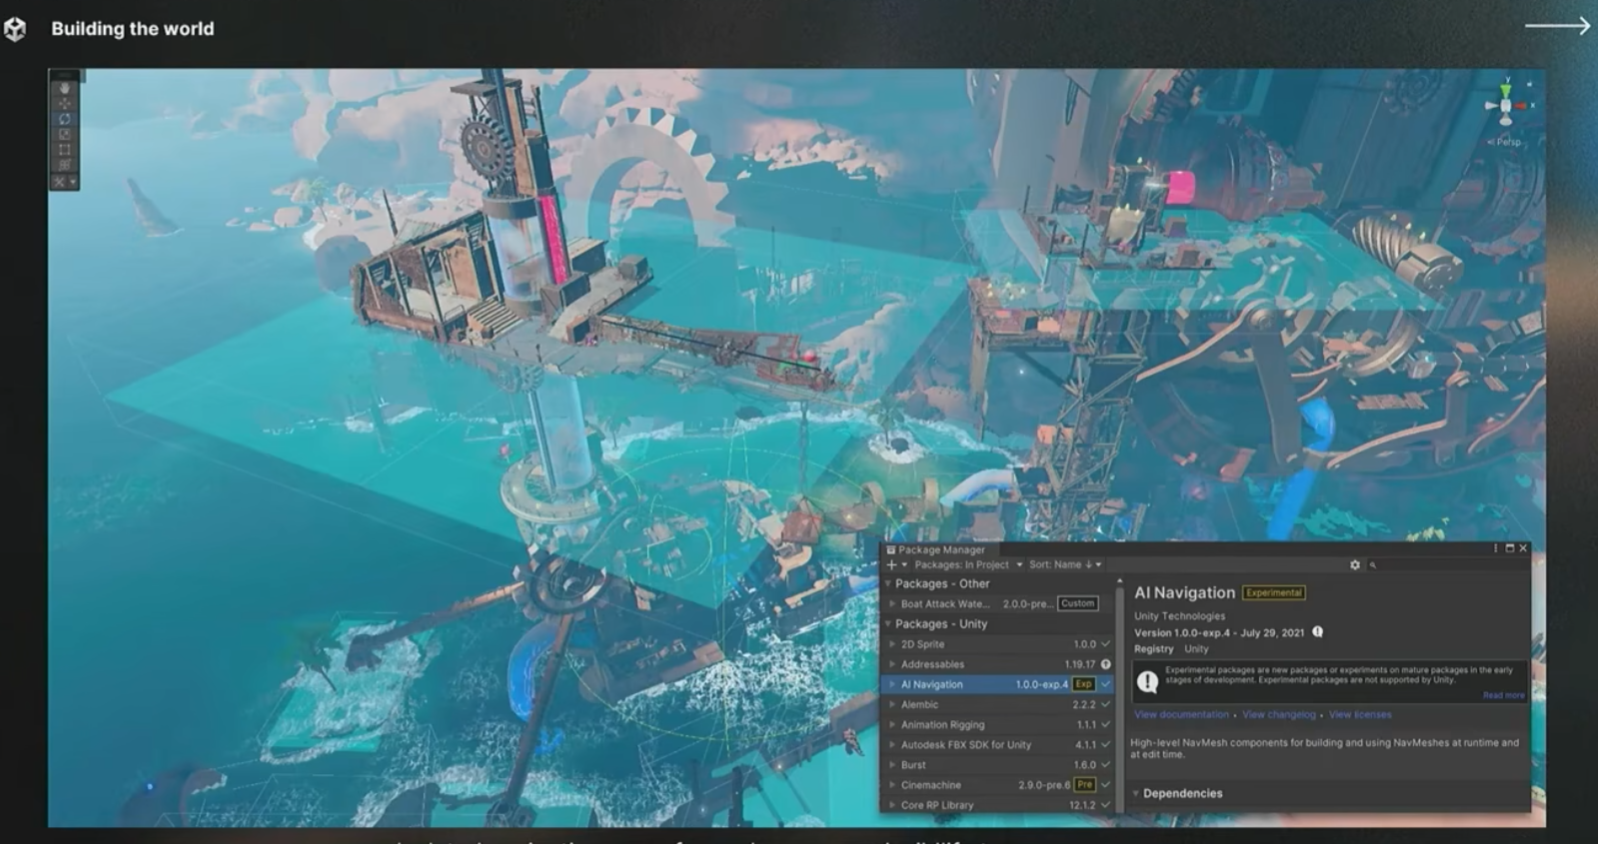Open the Sort: Name dropdown
Image resolution: width=1598 pixels, height=844 pixels.
(1064, 565)
